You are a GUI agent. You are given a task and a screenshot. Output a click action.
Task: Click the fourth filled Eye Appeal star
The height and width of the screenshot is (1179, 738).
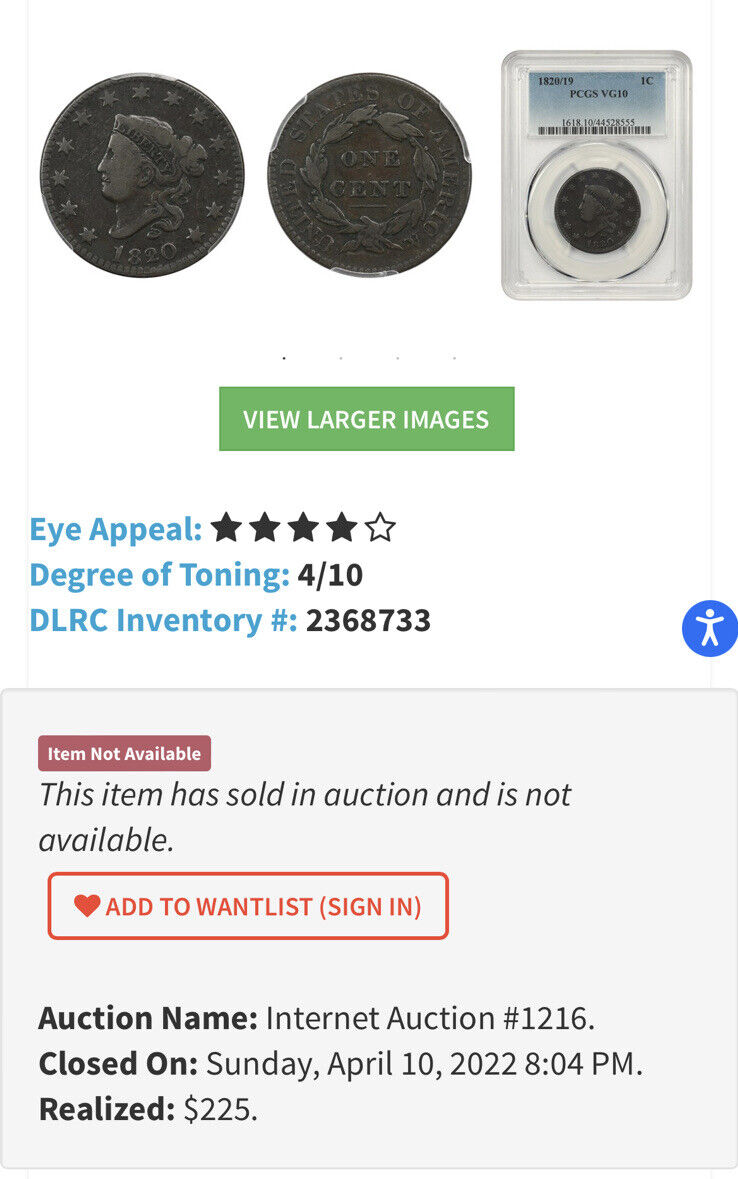pyautogui.click(x=341, y=527)
